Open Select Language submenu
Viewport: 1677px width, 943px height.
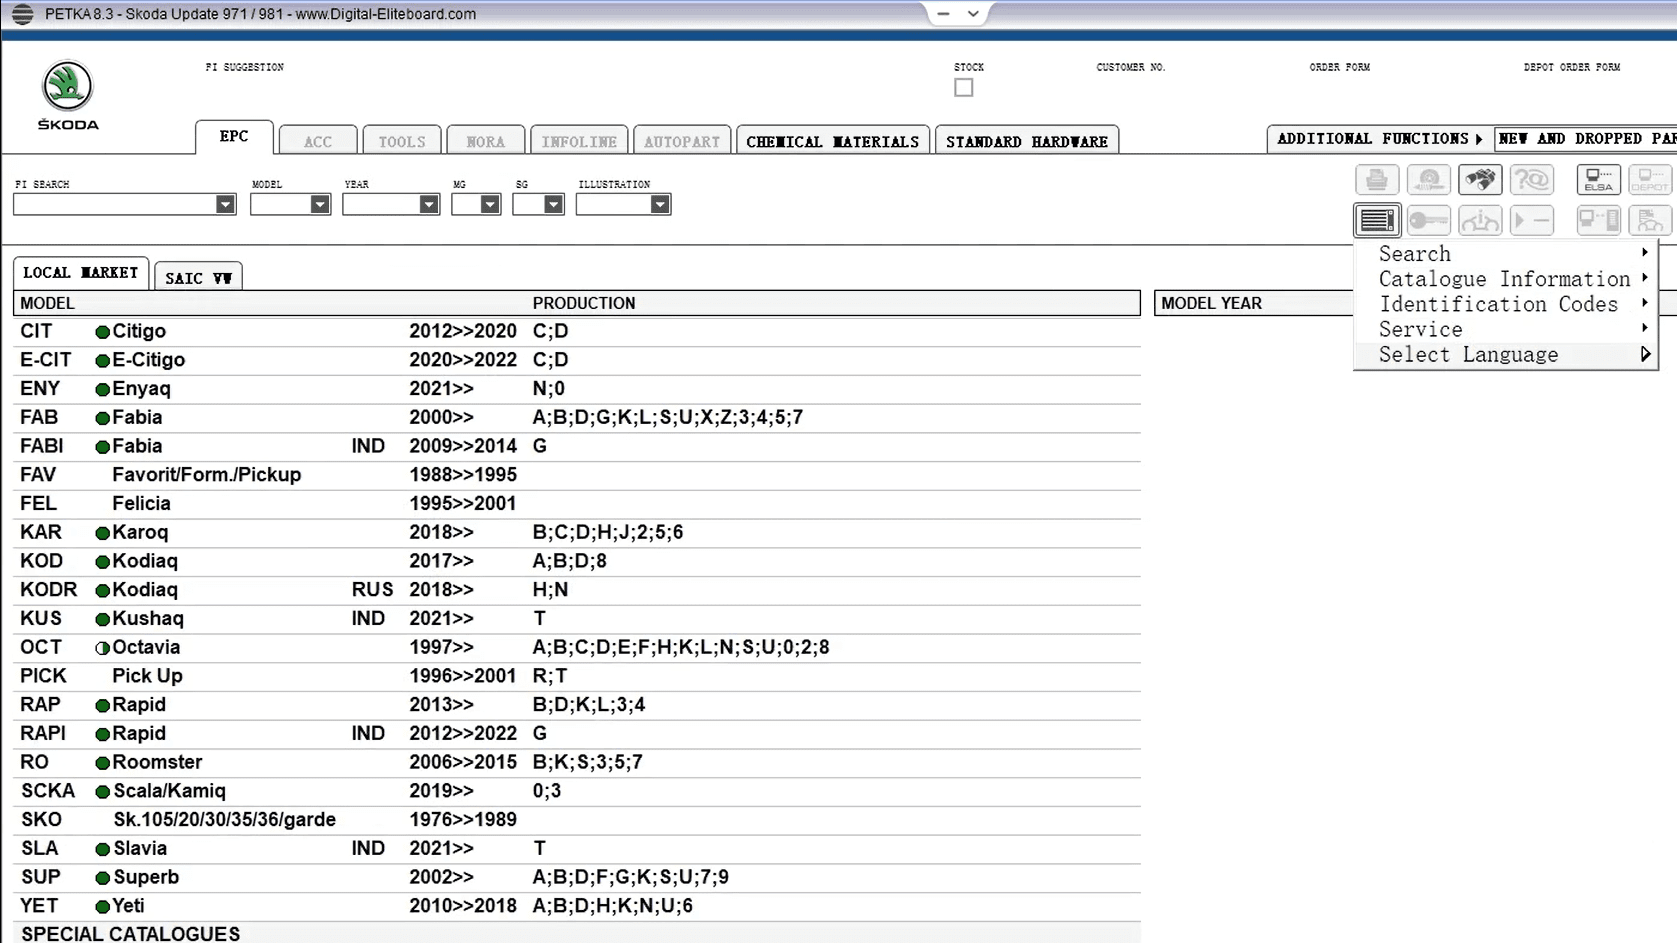pyautogui.click(x=1468, y=355)
